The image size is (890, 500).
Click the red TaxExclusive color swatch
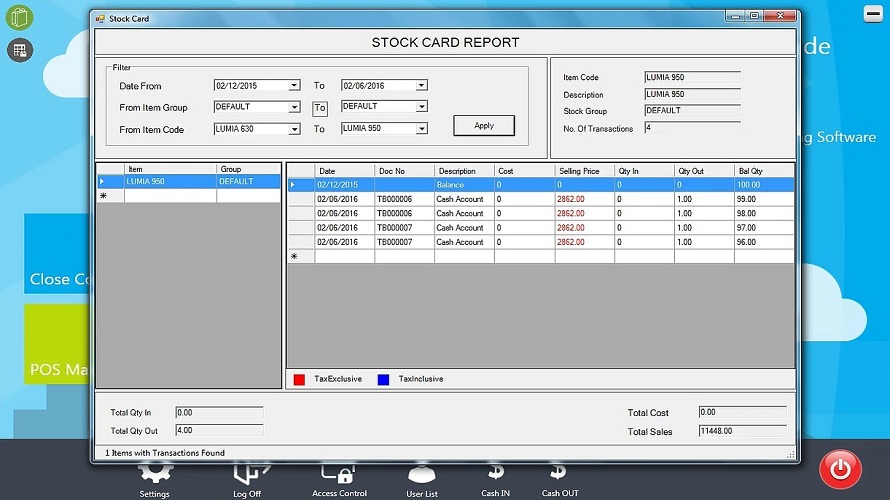298,379
